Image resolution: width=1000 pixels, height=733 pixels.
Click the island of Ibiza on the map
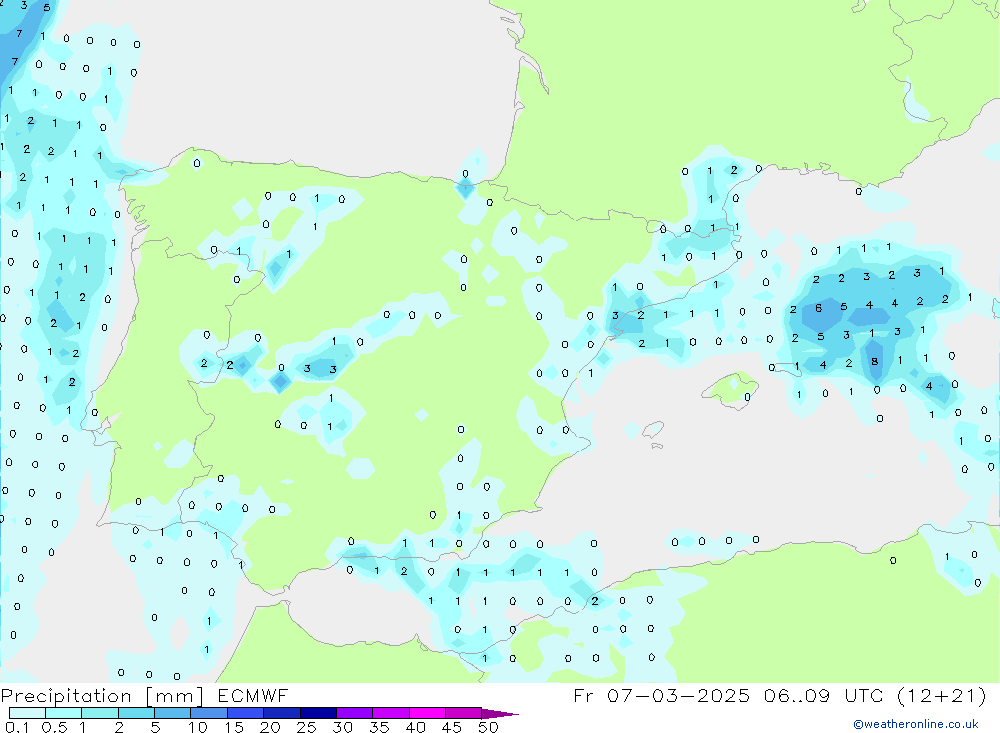pos(652,430)
